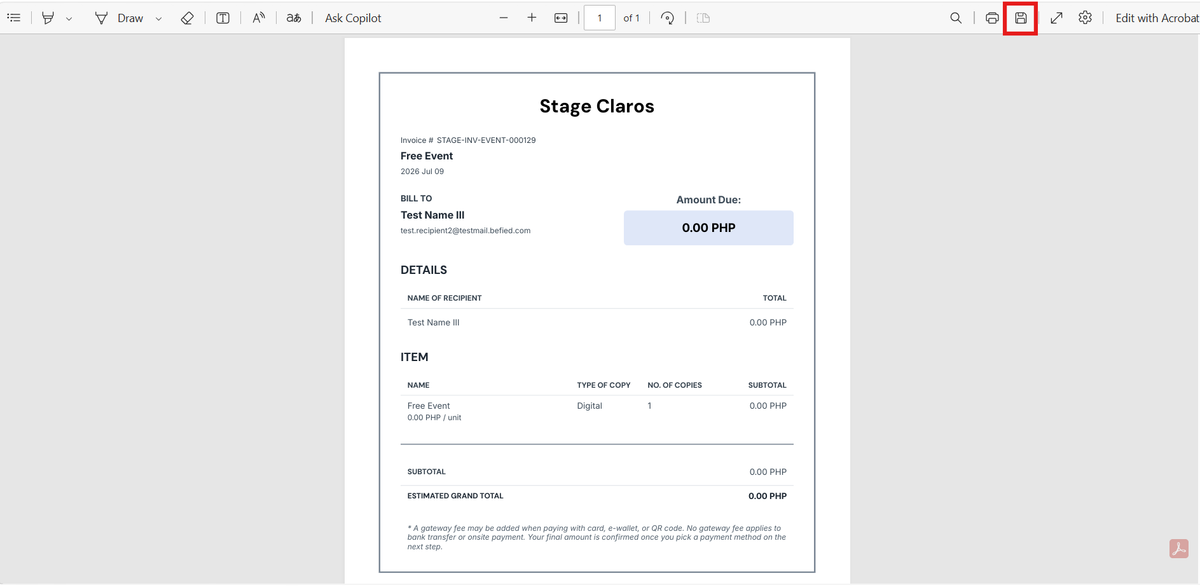1200x586 pixels.
Task: Add a text box
Action: (x=223, y=18)
